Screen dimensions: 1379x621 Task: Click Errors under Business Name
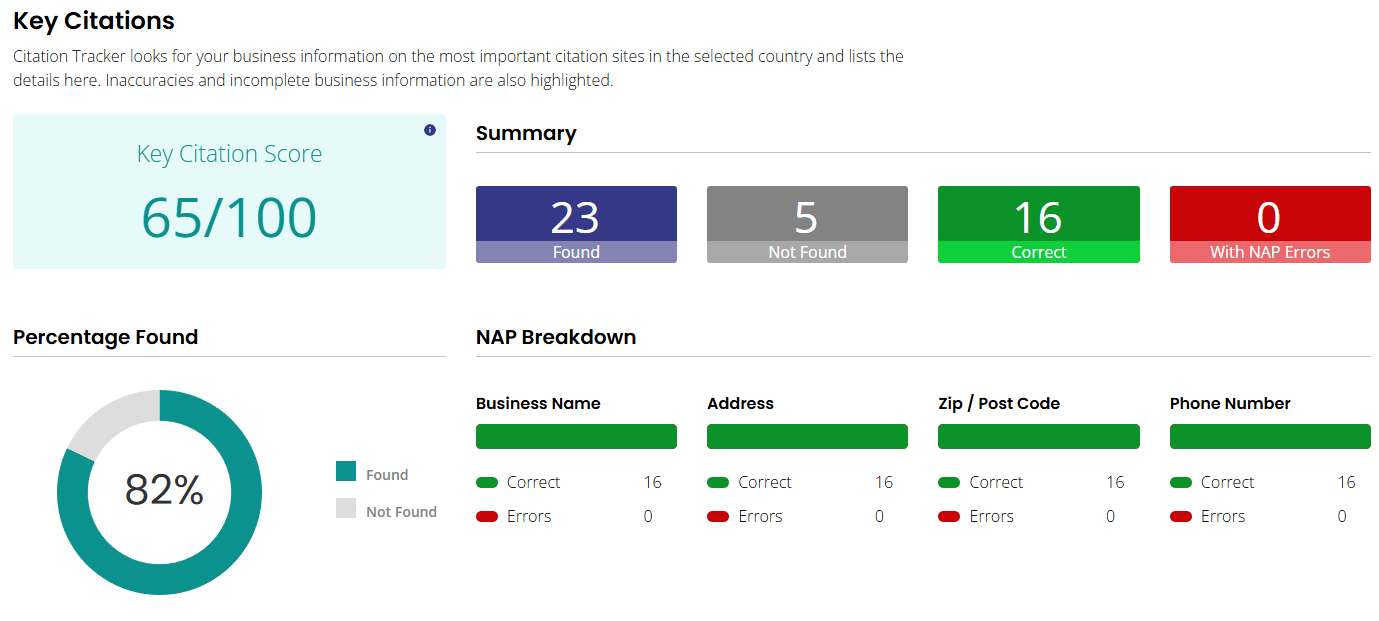529,516
